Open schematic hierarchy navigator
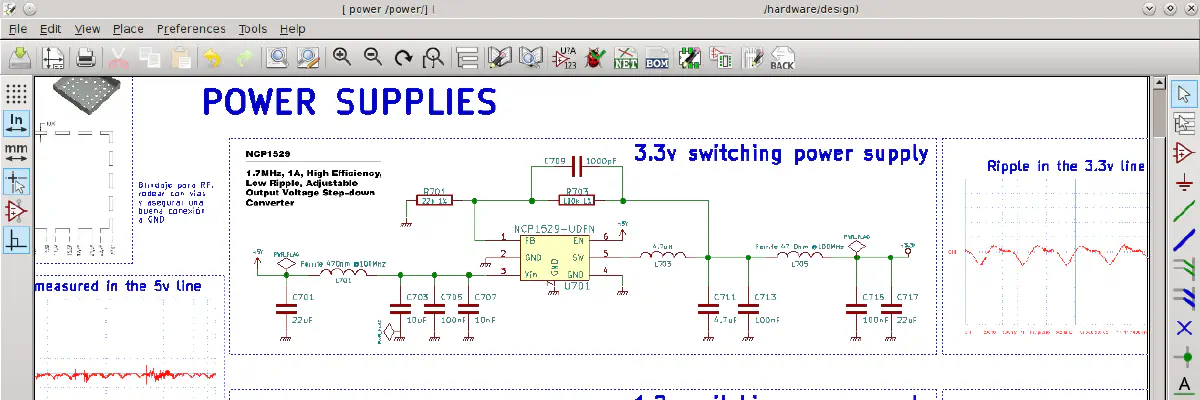This screenshot has height=400, width=1200. click(x=467, y=58)
